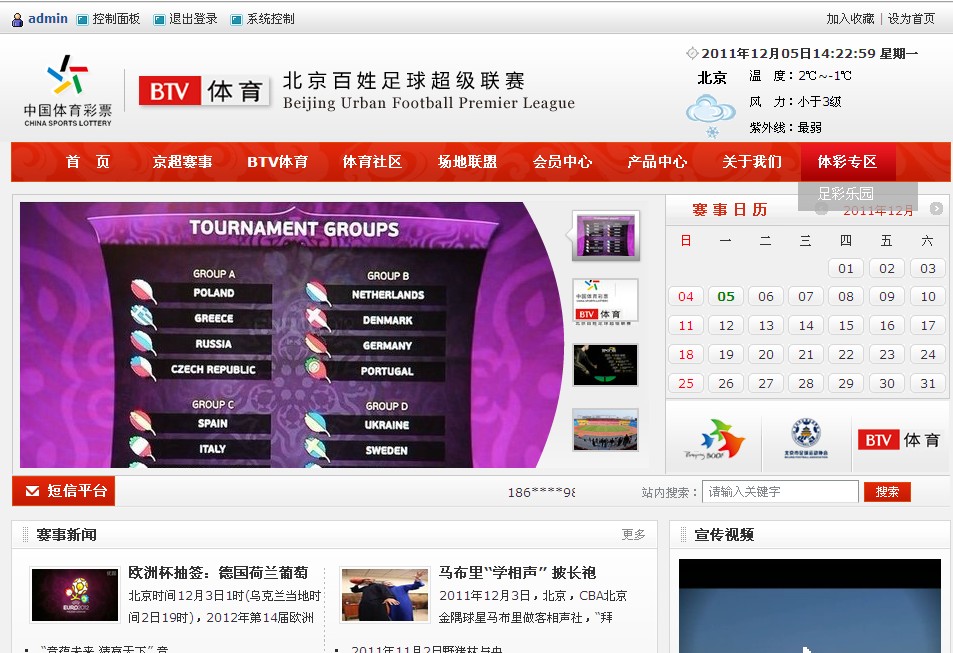
Task: Click the Beijing football association emblem
Action: pos(806,437)
